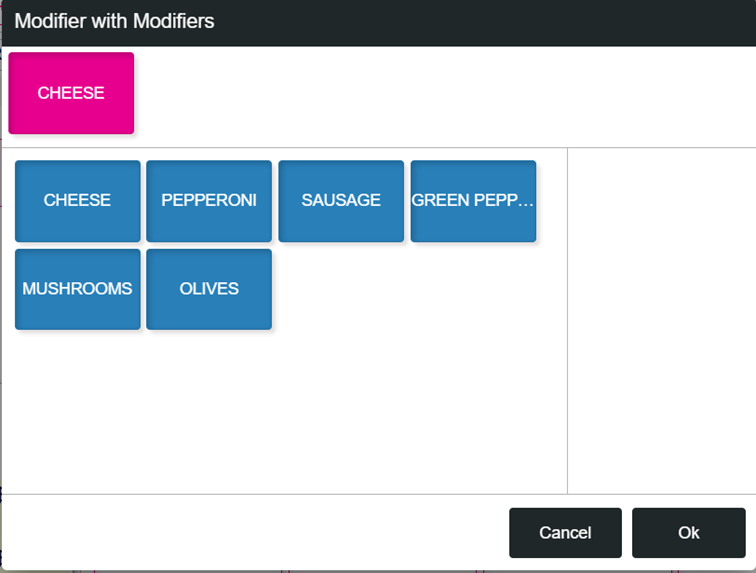Tap the SAUSAGE tile in the first row

(341, 201)
